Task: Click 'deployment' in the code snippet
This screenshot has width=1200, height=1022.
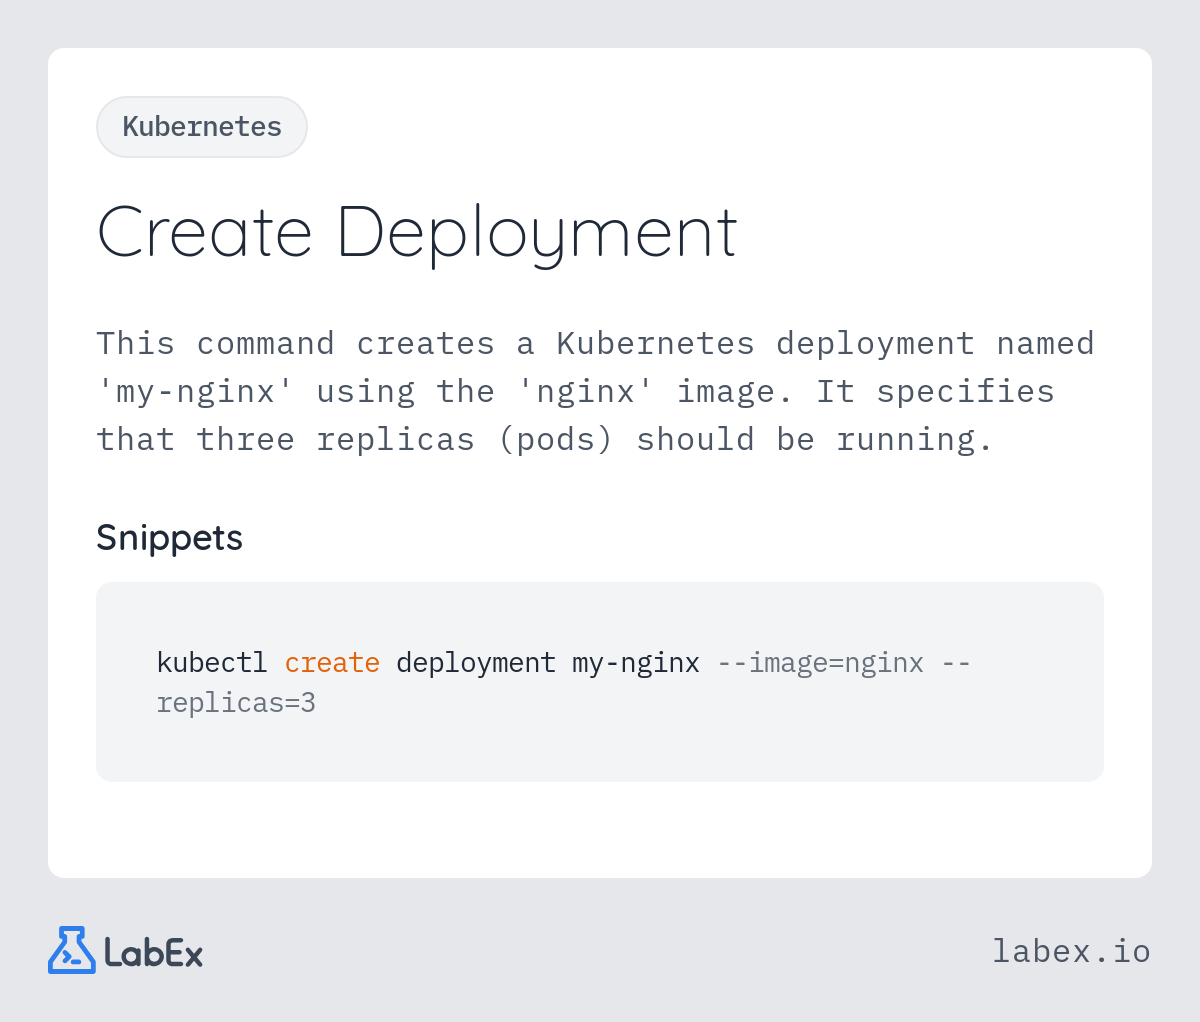Action: pyautogui.click(x=476, y=663)
